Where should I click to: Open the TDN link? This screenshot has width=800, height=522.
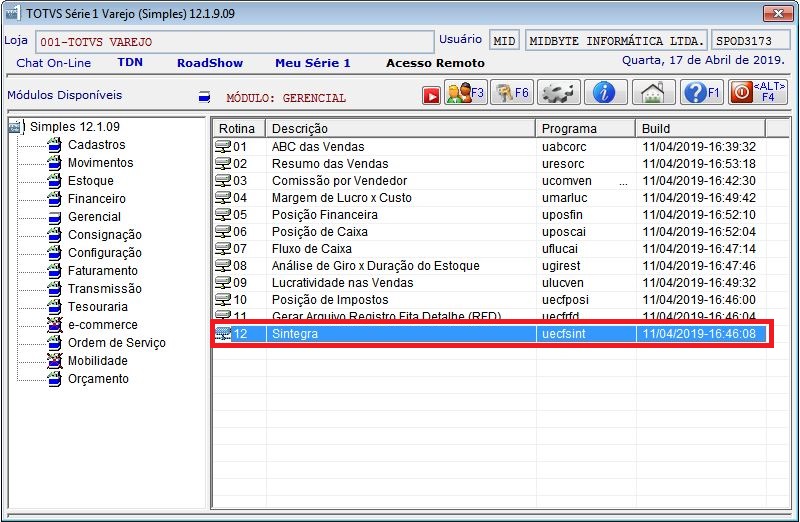pos(130,63)
